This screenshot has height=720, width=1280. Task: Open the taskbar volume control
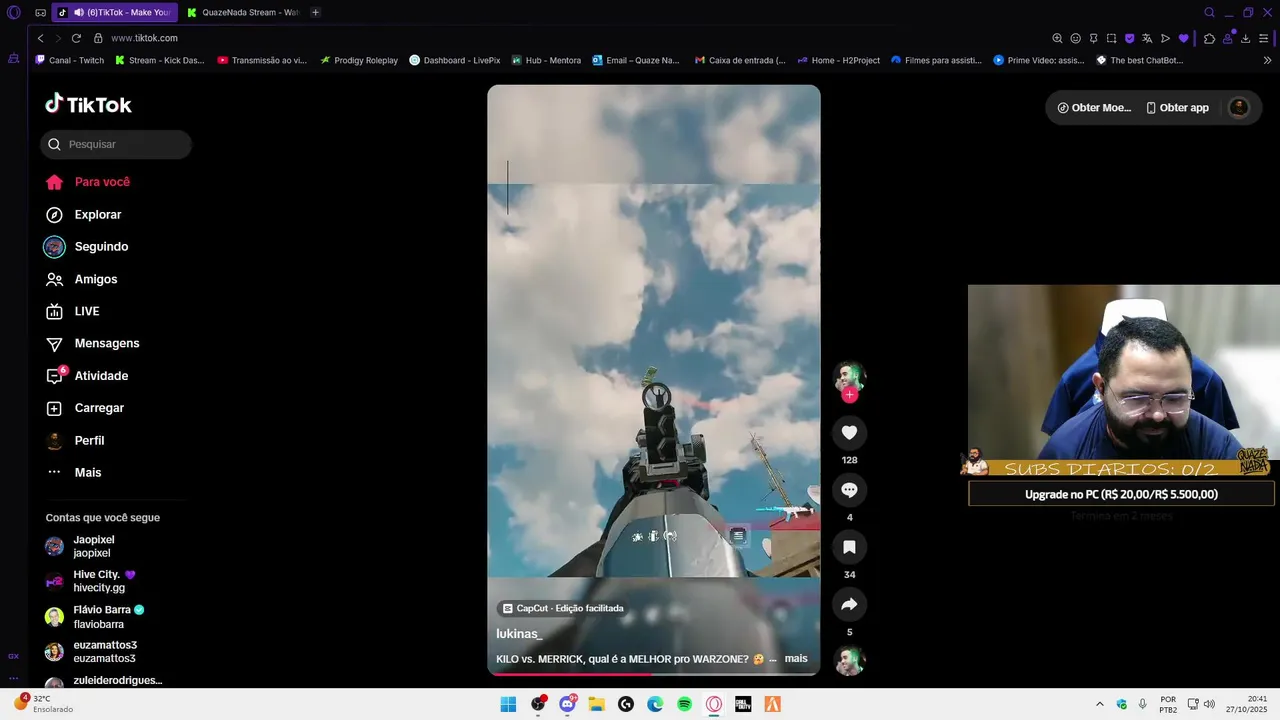click(1209, 704)
